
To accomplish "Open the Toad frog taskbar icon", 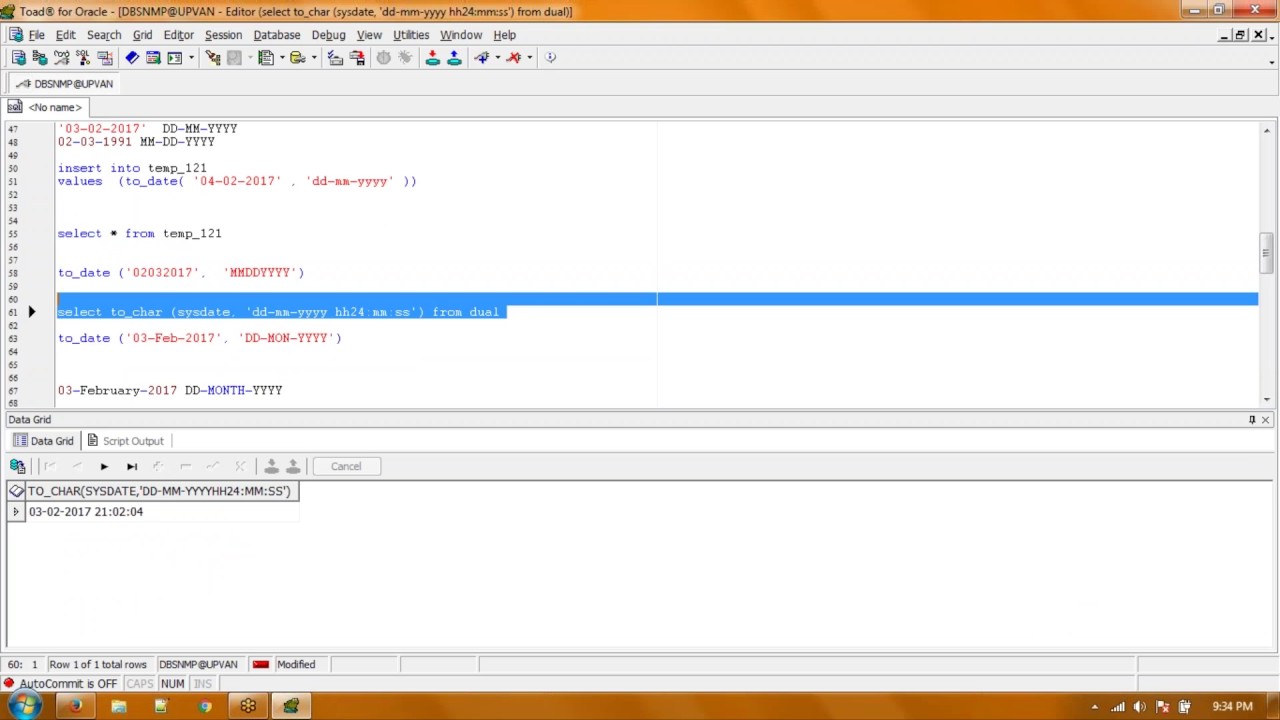I will (291, 707).
